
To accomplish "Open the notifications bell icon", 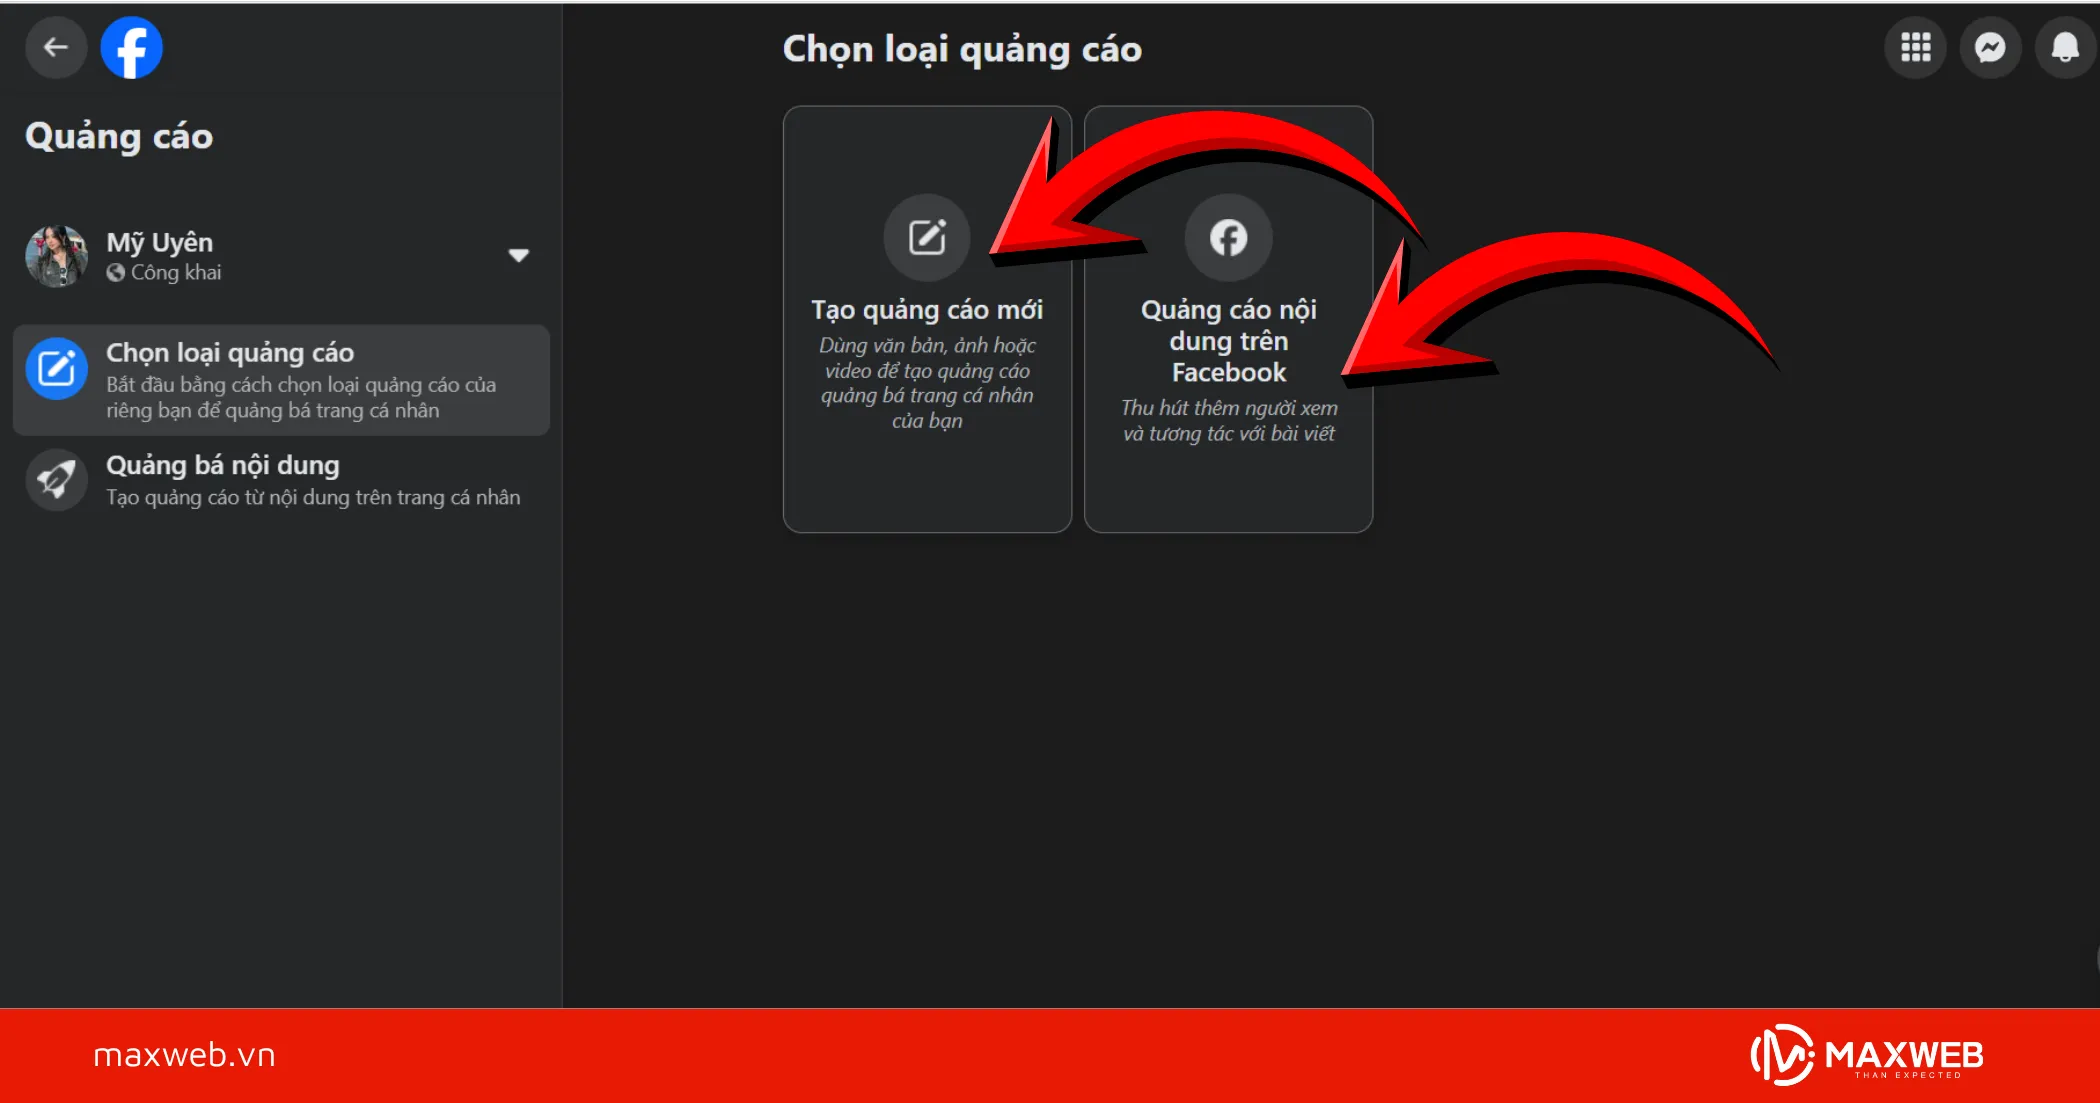I will pyautogui.click(x=2065, y=47).
